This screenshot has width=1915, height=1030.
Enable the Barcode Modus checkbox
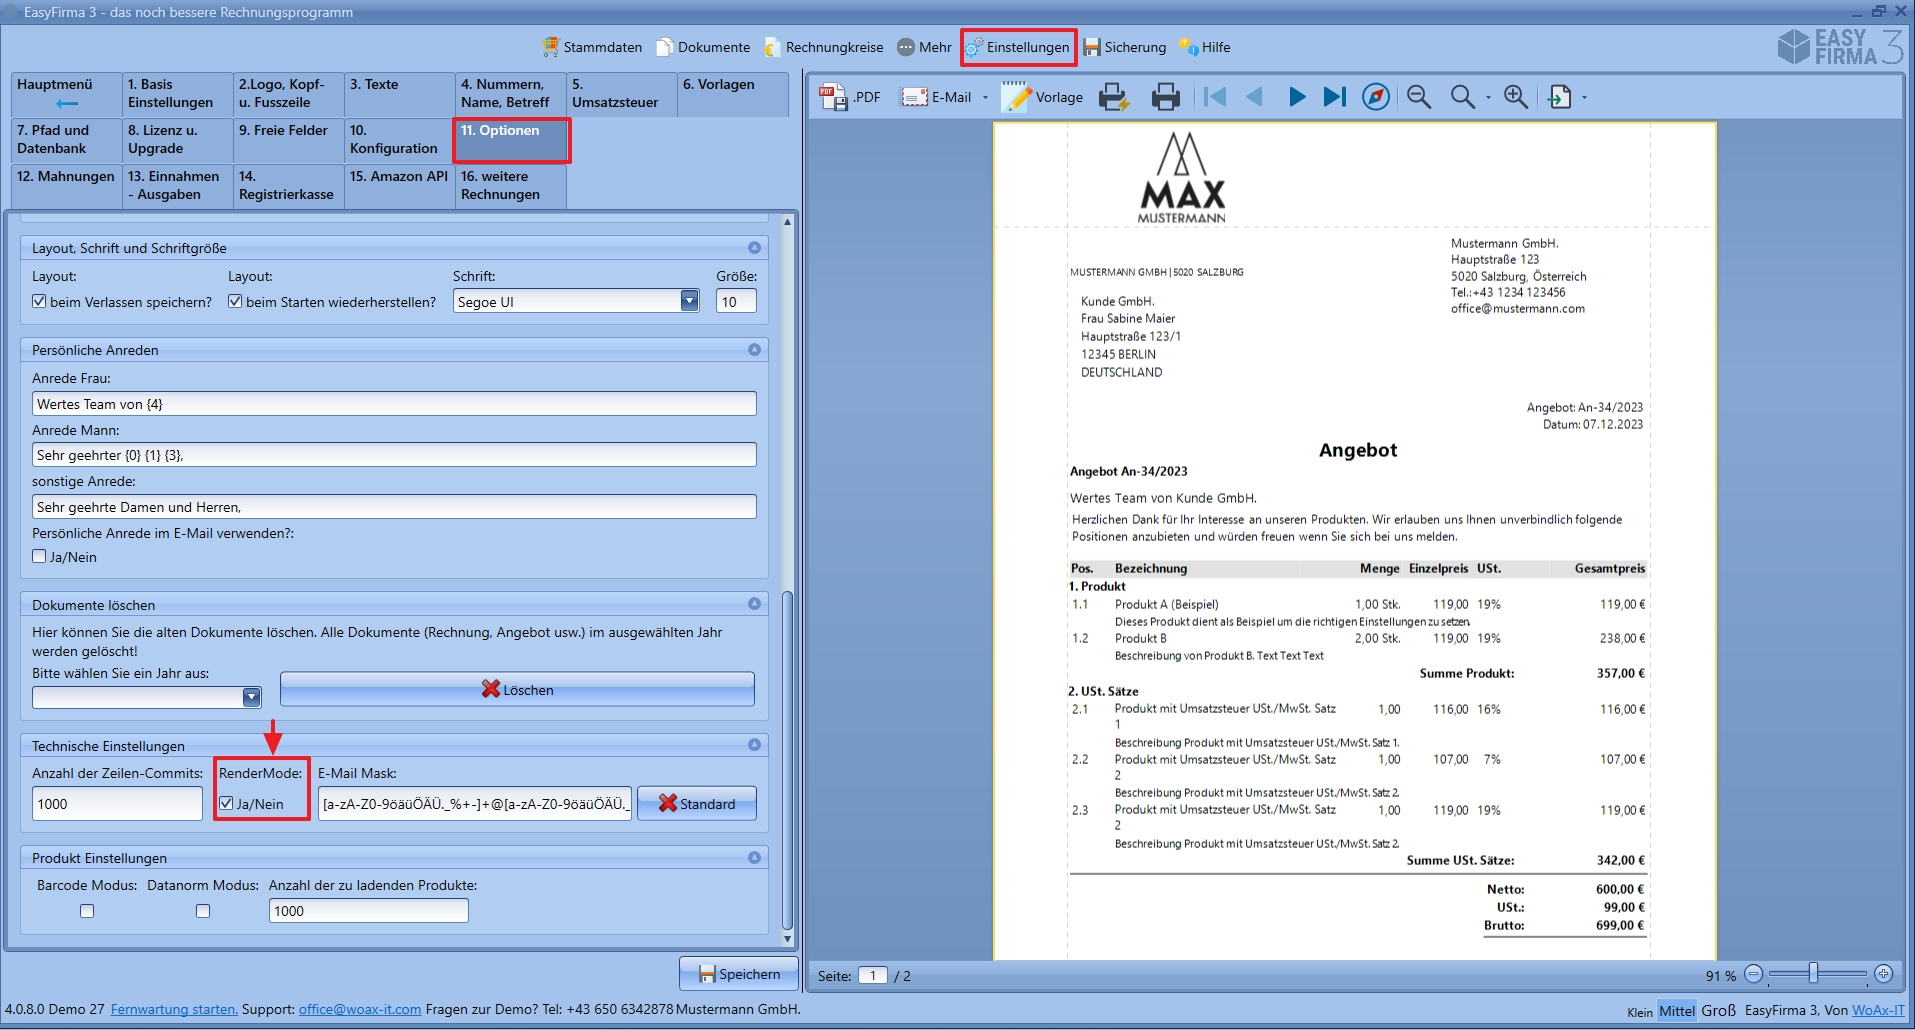pyautogui.click(x=87, y=911)
